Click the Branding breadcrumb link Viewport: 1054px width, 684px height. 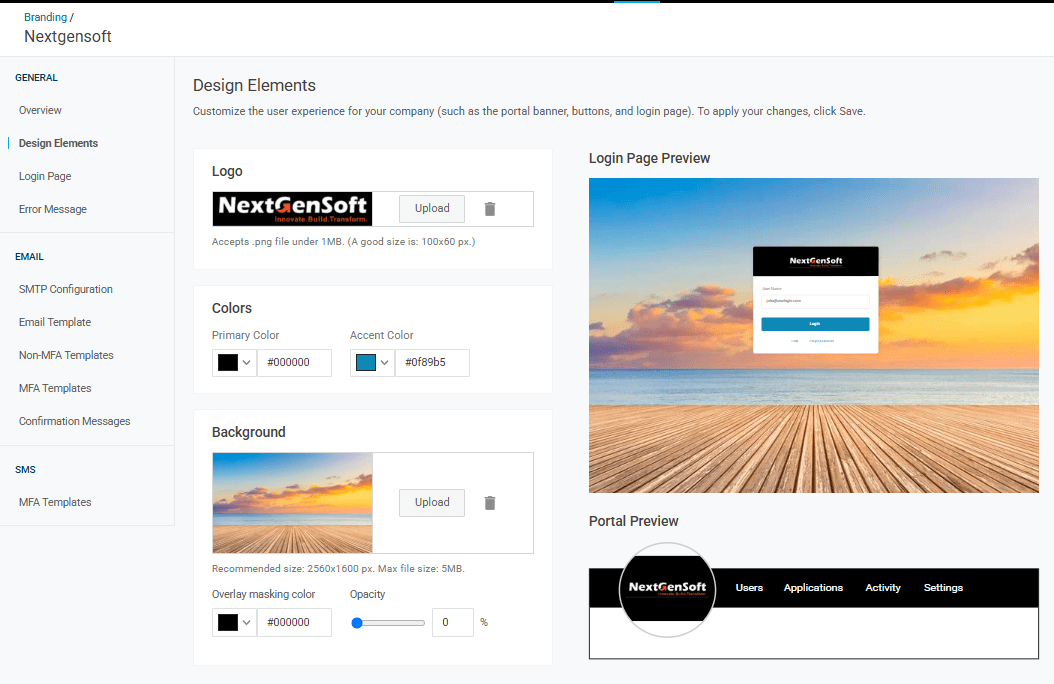click(45, 17)
